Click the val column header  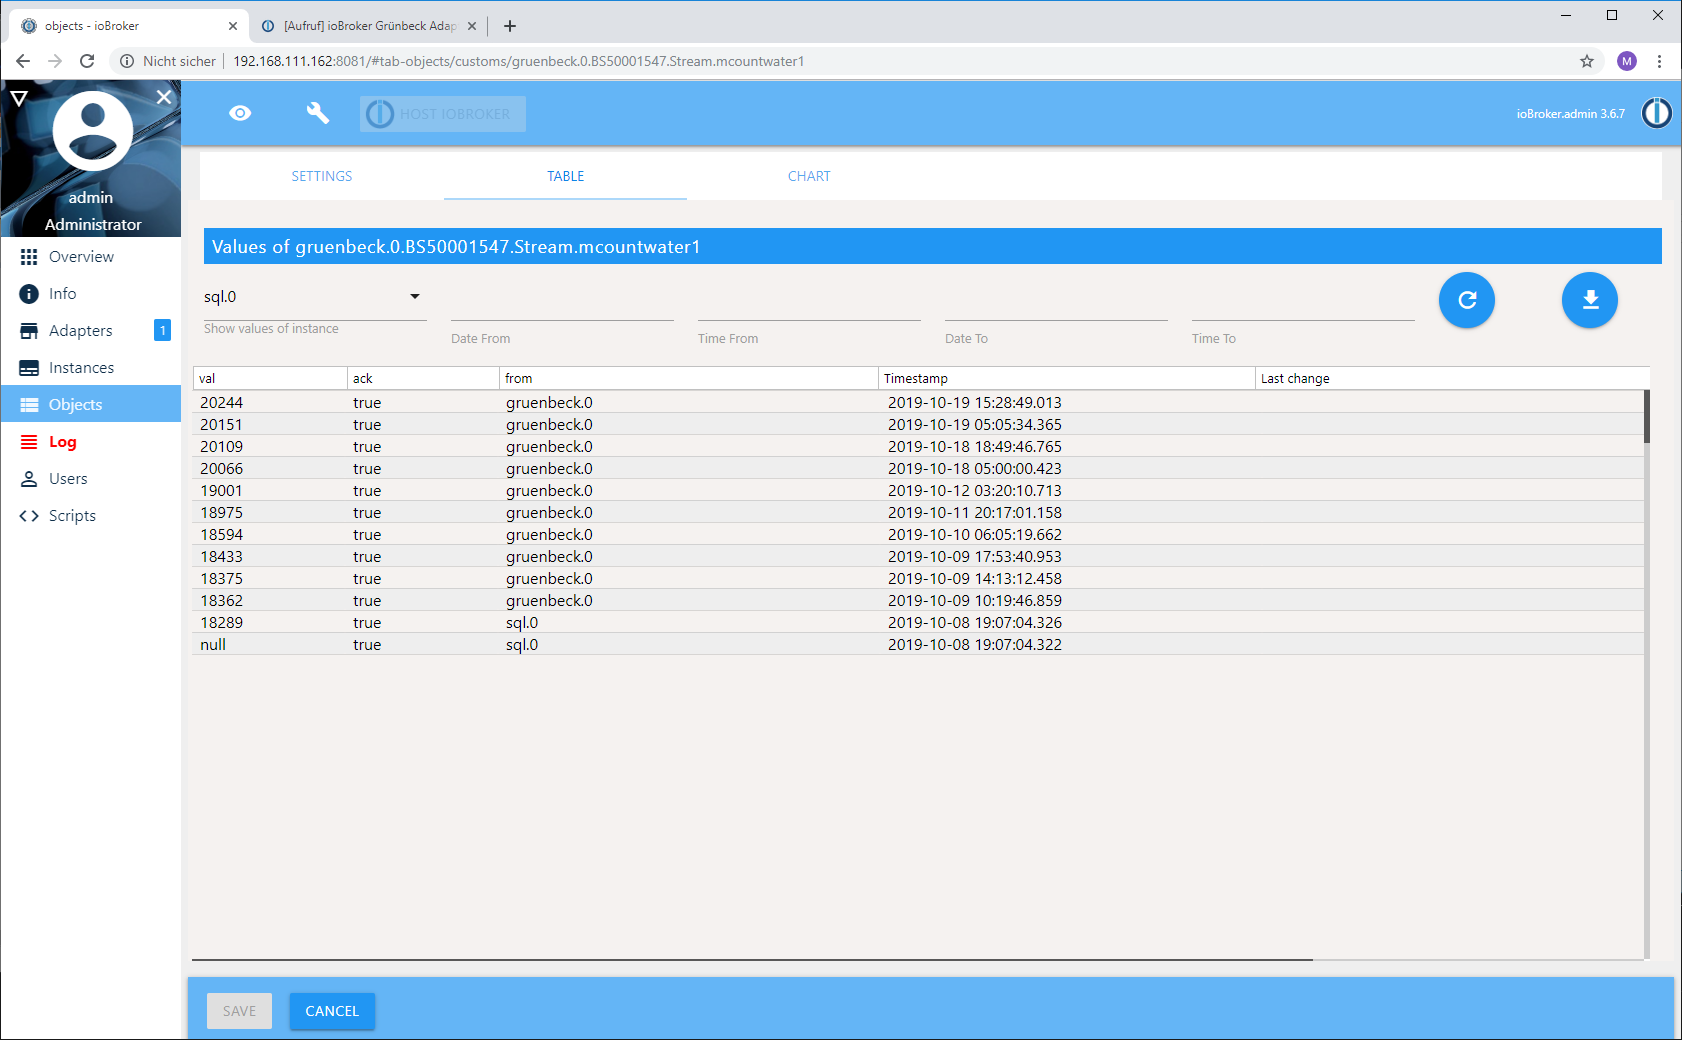270,378
